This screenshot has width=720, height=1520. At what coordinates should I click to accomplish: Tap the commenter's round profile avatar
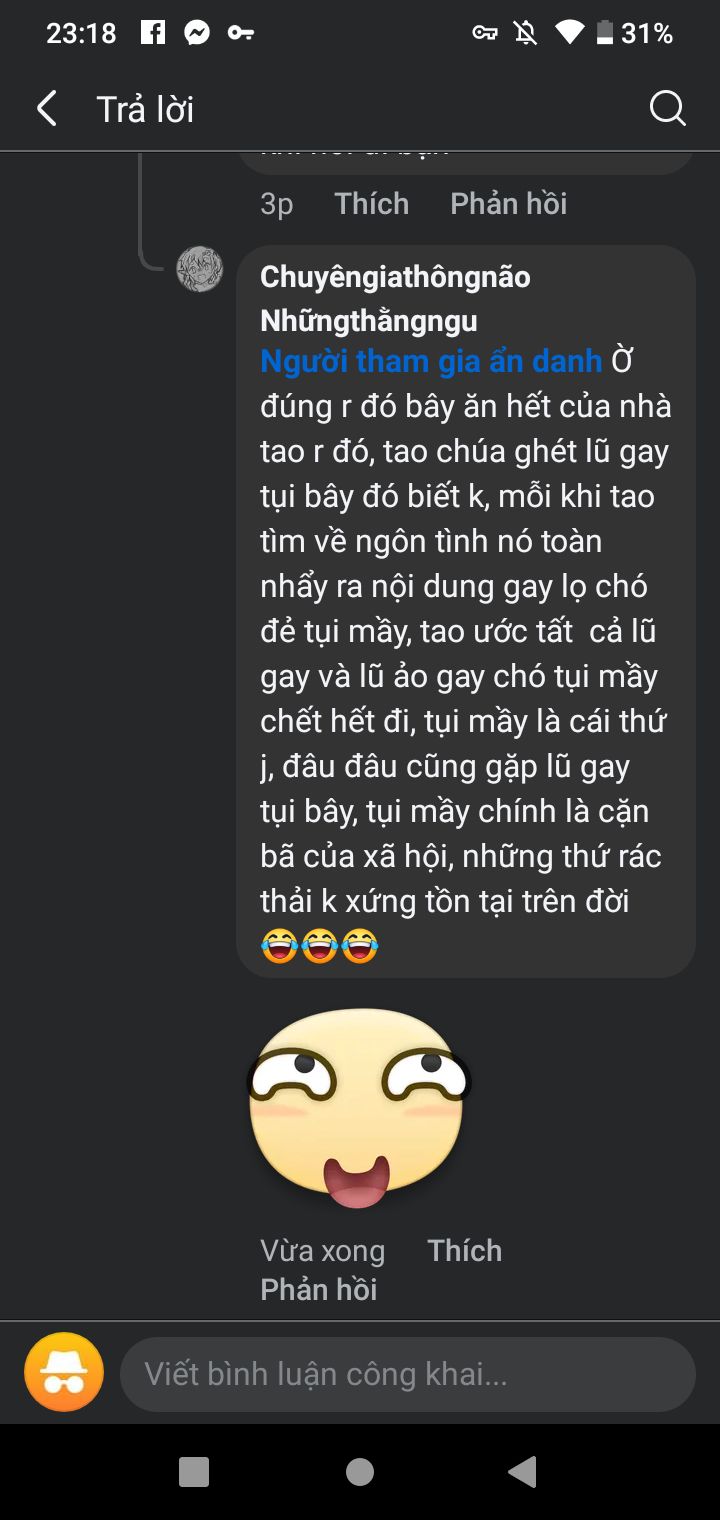[x=200, y=269]
